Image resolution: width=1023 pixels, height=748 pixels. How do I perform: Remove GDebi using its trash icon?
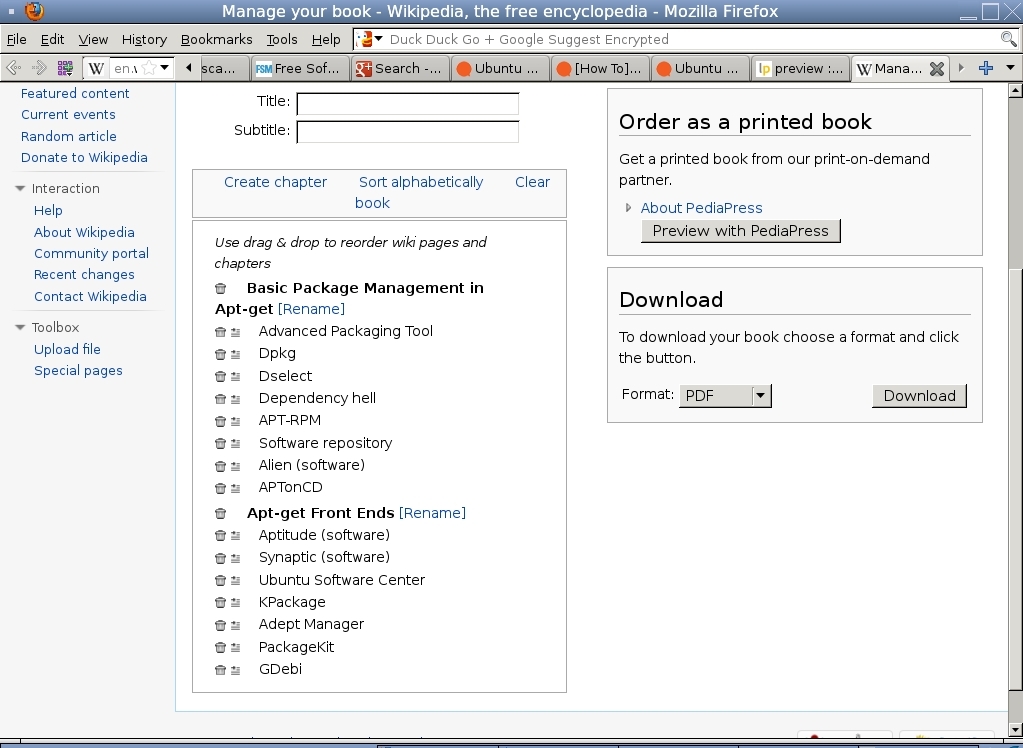tap(221, 670)
